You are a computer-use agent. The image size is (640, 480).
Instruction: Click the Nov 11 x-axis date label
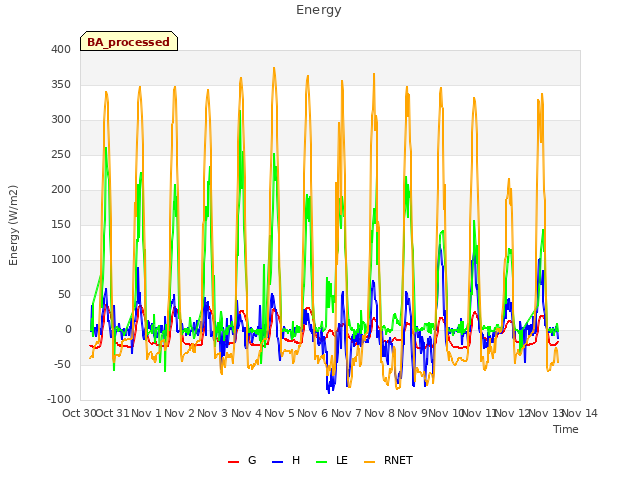[479, 413]
